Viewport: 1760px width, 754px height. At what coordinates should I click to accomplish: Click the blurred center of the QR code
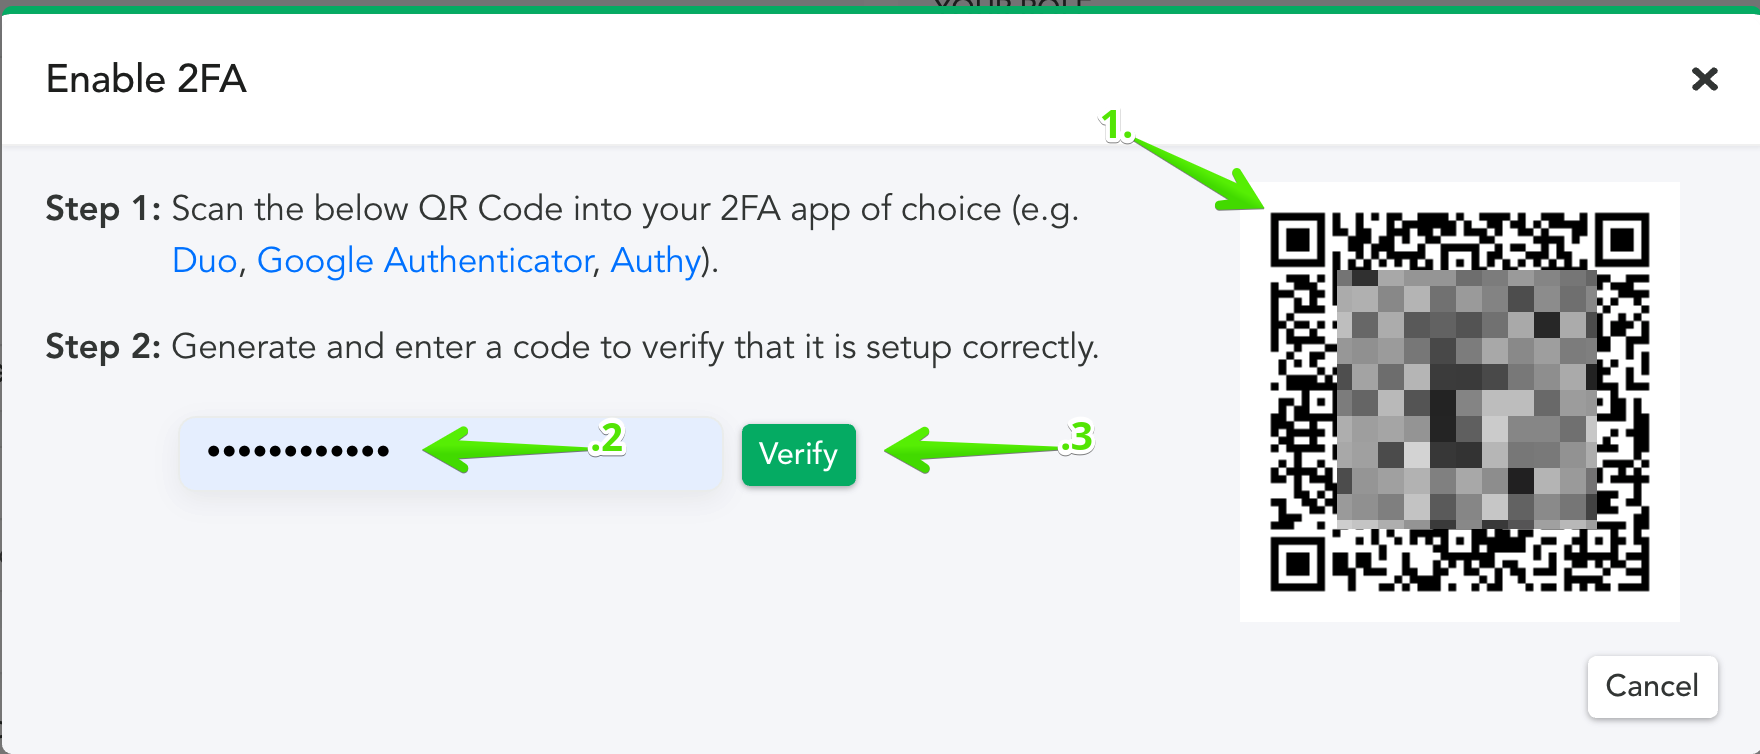(x=1467, y=399)
